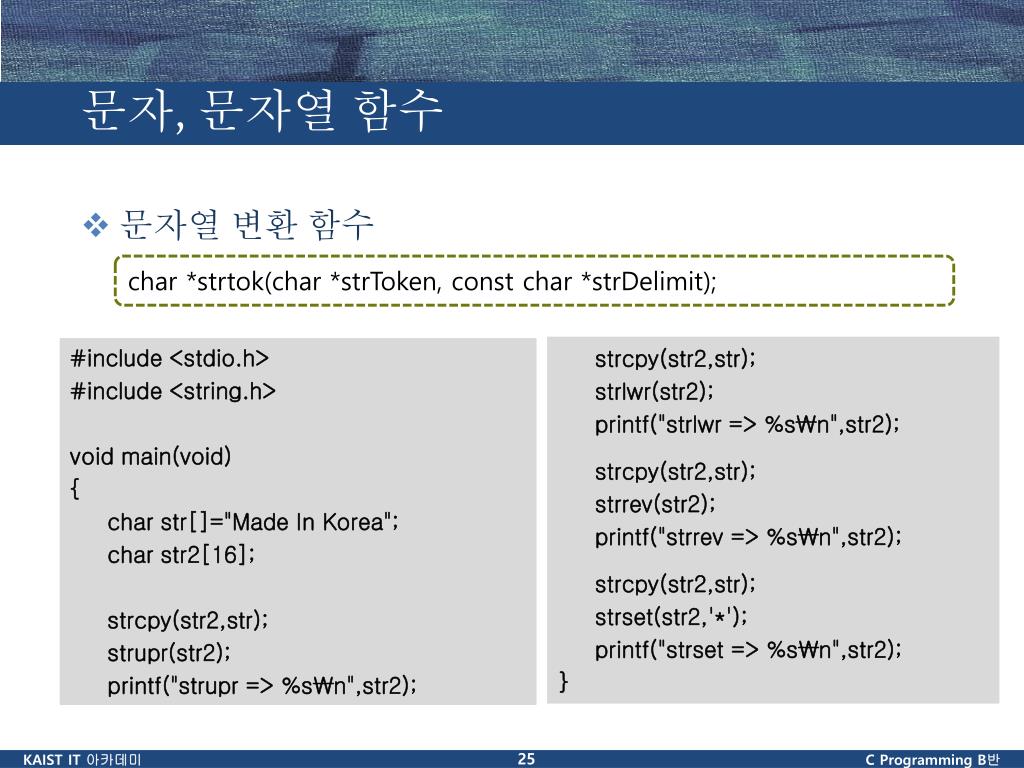Click the "strrev(str2);" call

tap(655, 504)
